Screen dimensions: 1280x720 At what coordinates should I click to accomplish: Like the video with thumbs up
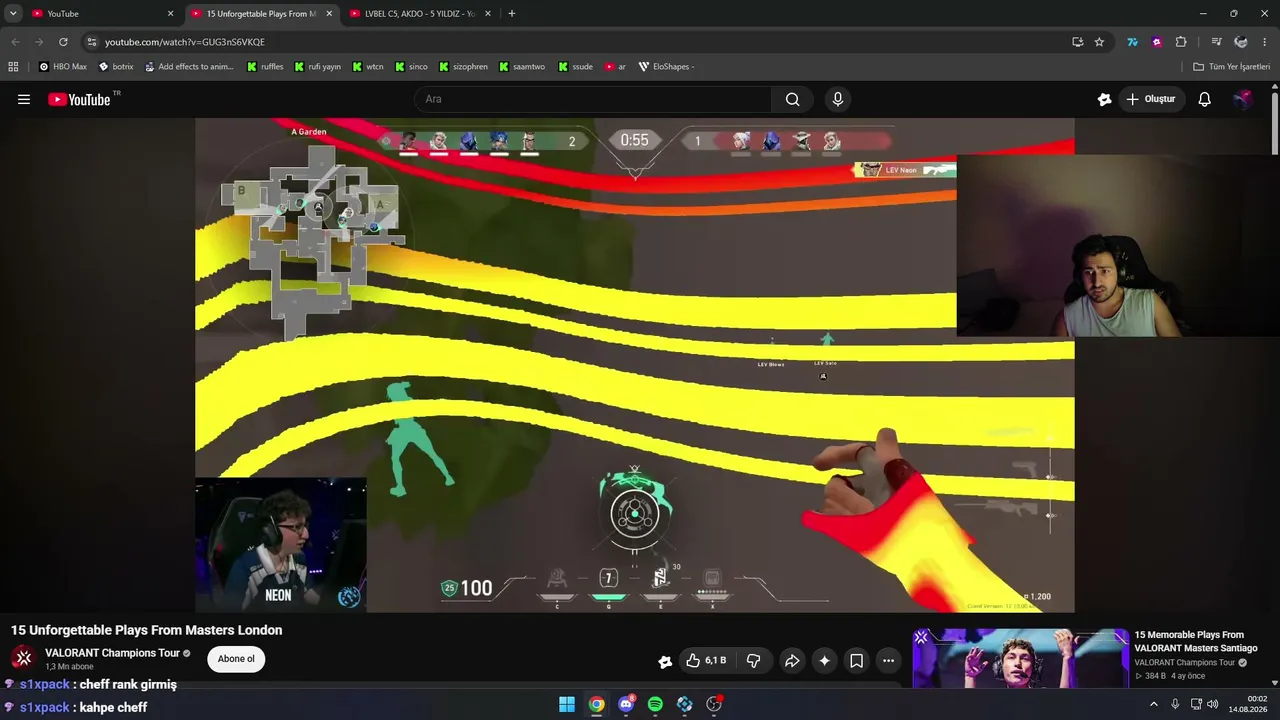[x=705, y=661]
